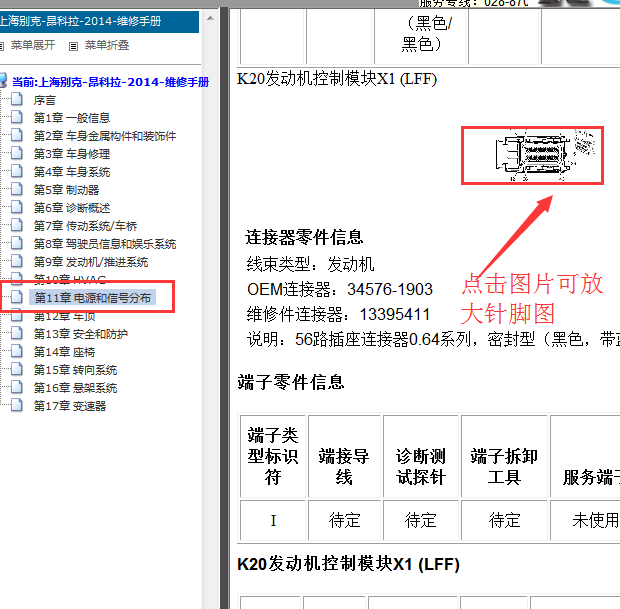620x609 pixels.
Task: Click the page icon beside 第11章
Action: click(17, 297)
